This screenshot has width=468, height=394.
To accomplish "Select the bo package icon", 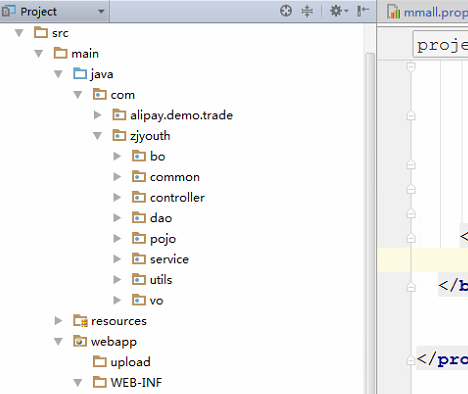I will 139,156.
